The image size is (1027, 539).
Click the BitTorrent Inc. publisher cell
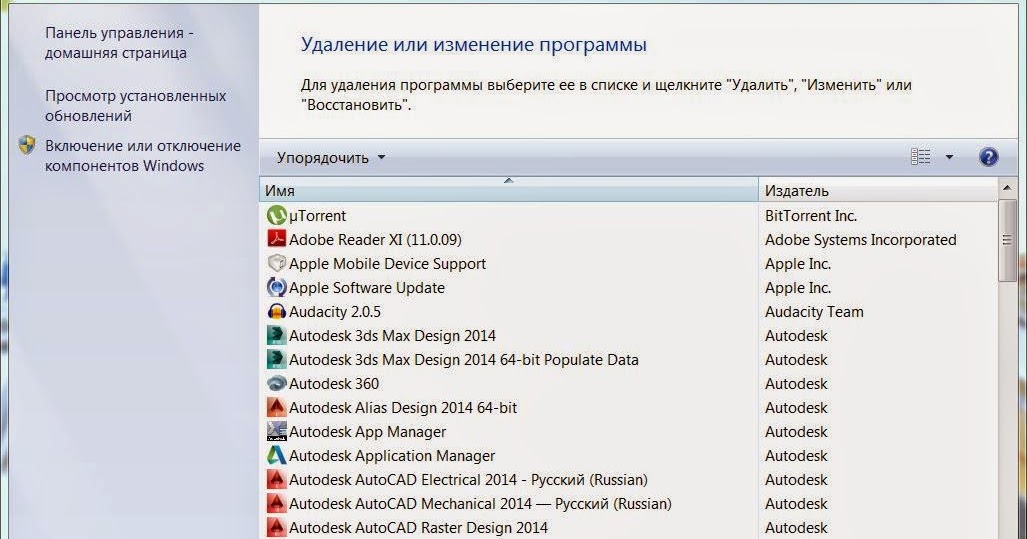pos(811,215)
